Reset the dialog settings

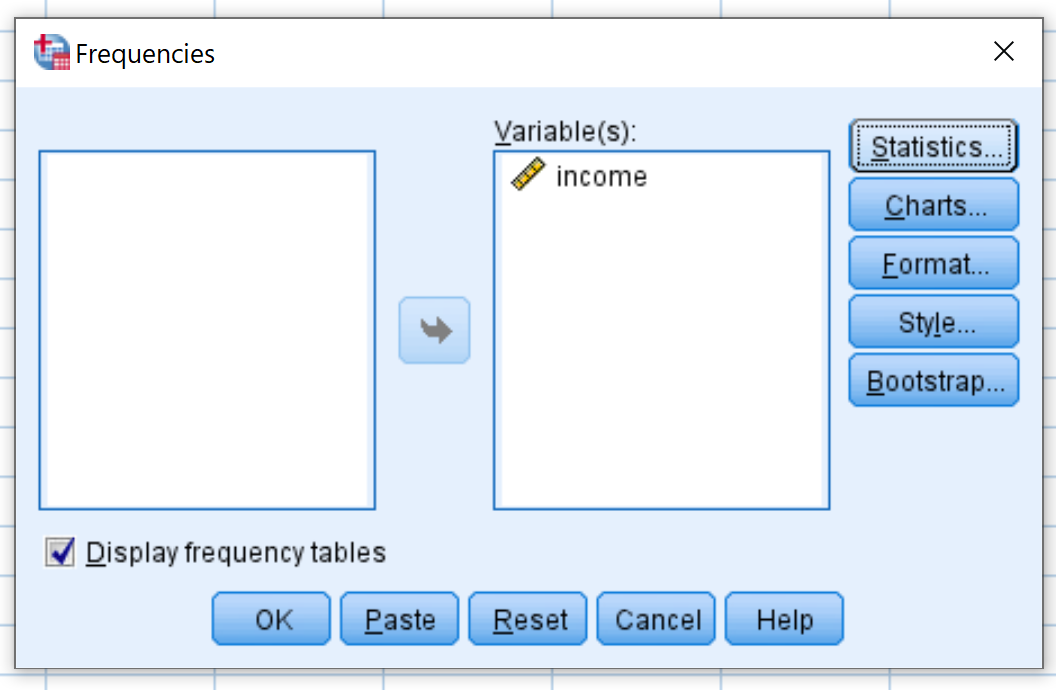528,619
